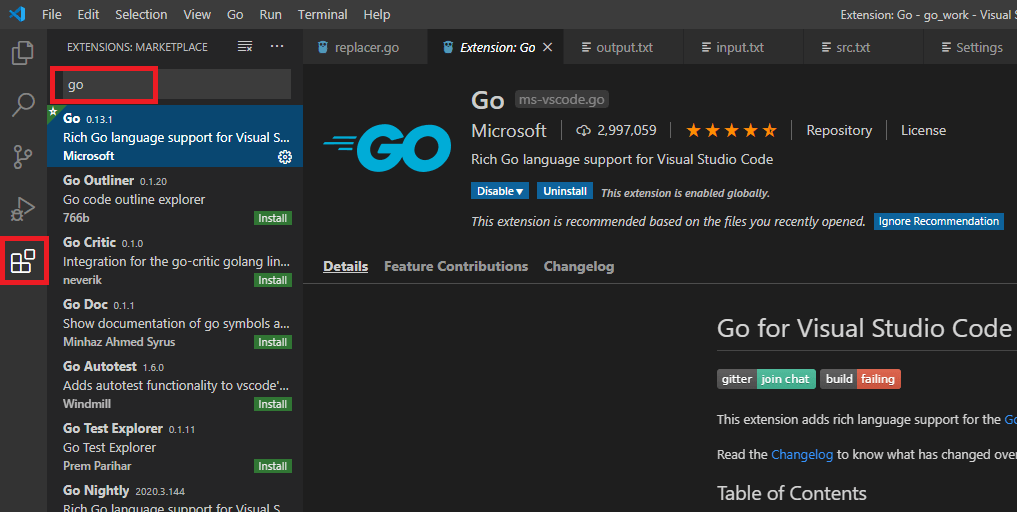Open the Extensions view icon
Viewport: 1017px width, 512px height.
point(23,261)
